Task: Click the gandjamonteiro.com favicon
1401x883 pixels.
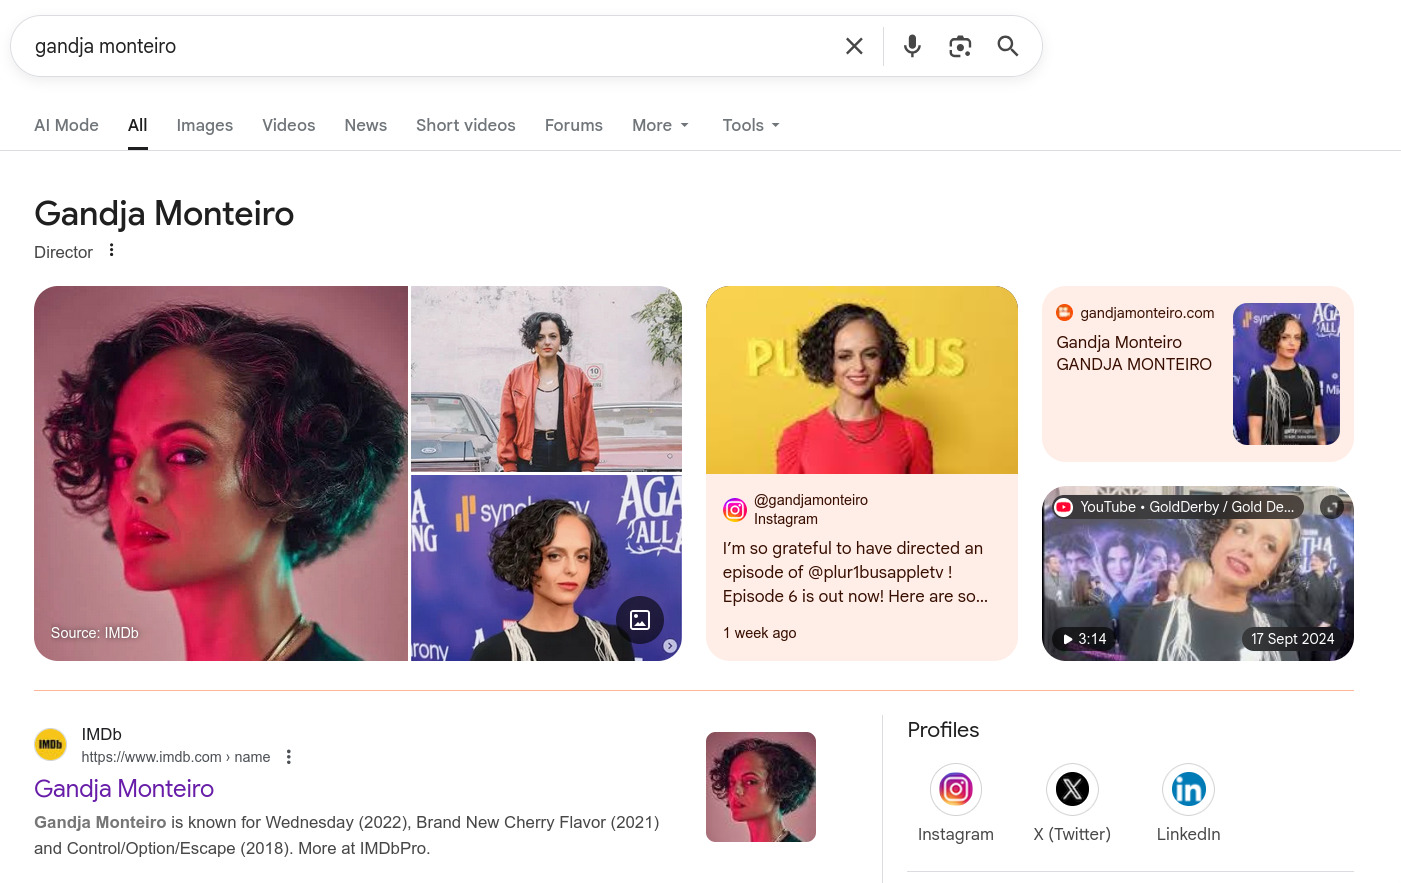Action: (1065, 313)
